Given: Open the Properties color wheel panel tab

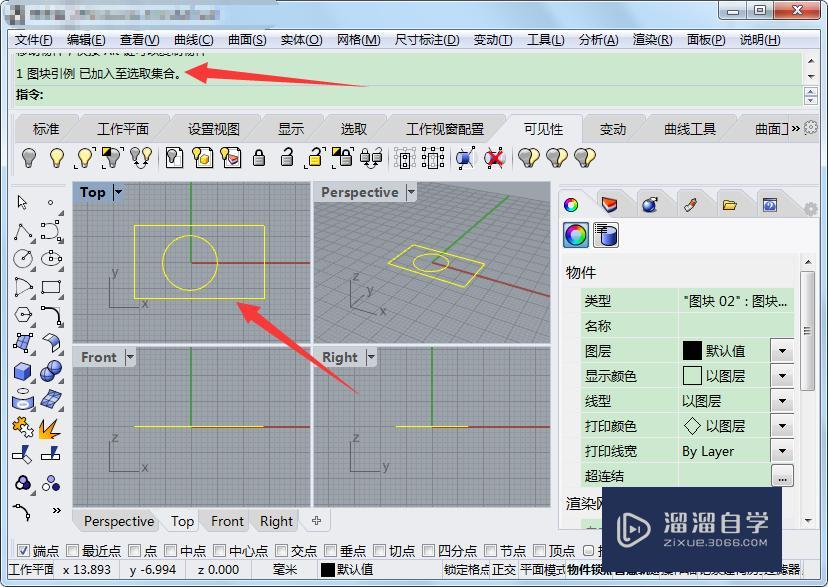Looking at the screenshot, I should 571,205.
